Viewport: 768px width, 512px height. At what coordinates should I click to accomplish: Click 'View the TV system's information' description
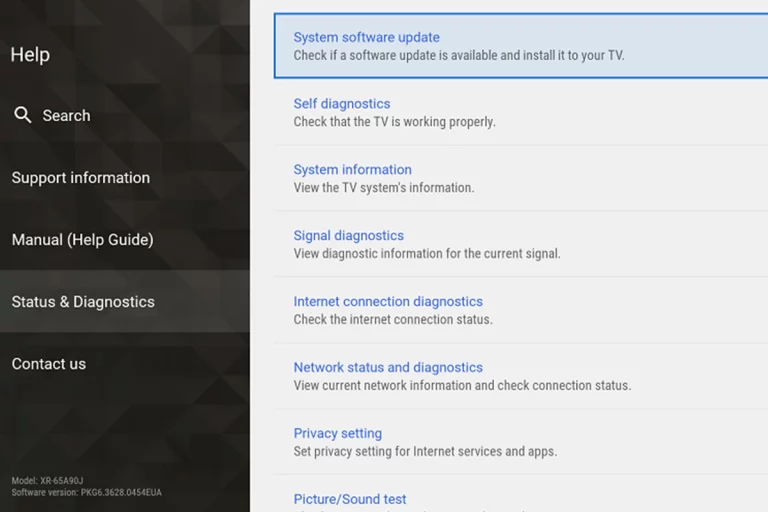tap(384, 188)
